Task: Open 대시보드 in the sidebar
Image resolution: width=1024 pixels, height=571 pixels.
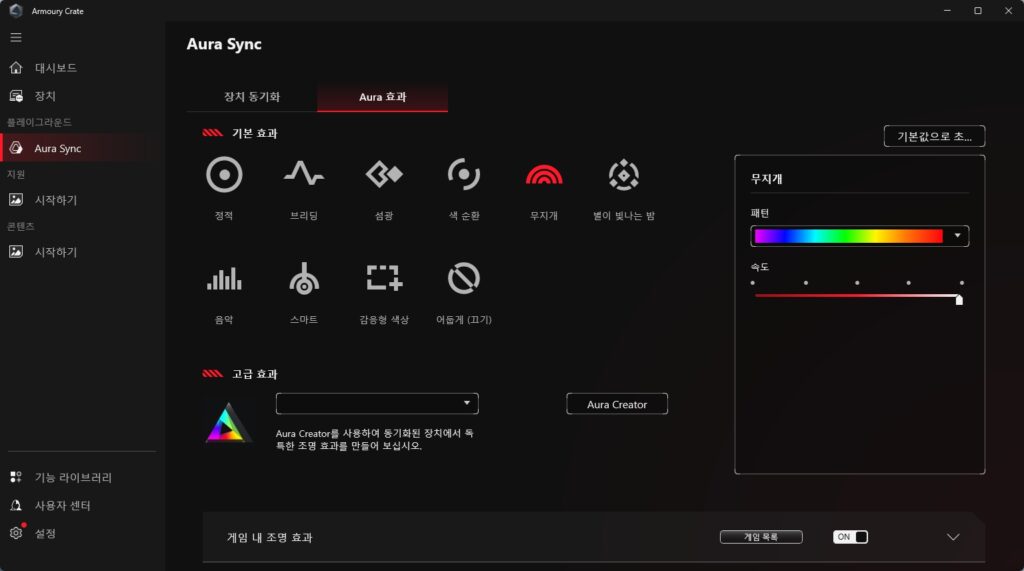Action: click(x=82, y=68)
